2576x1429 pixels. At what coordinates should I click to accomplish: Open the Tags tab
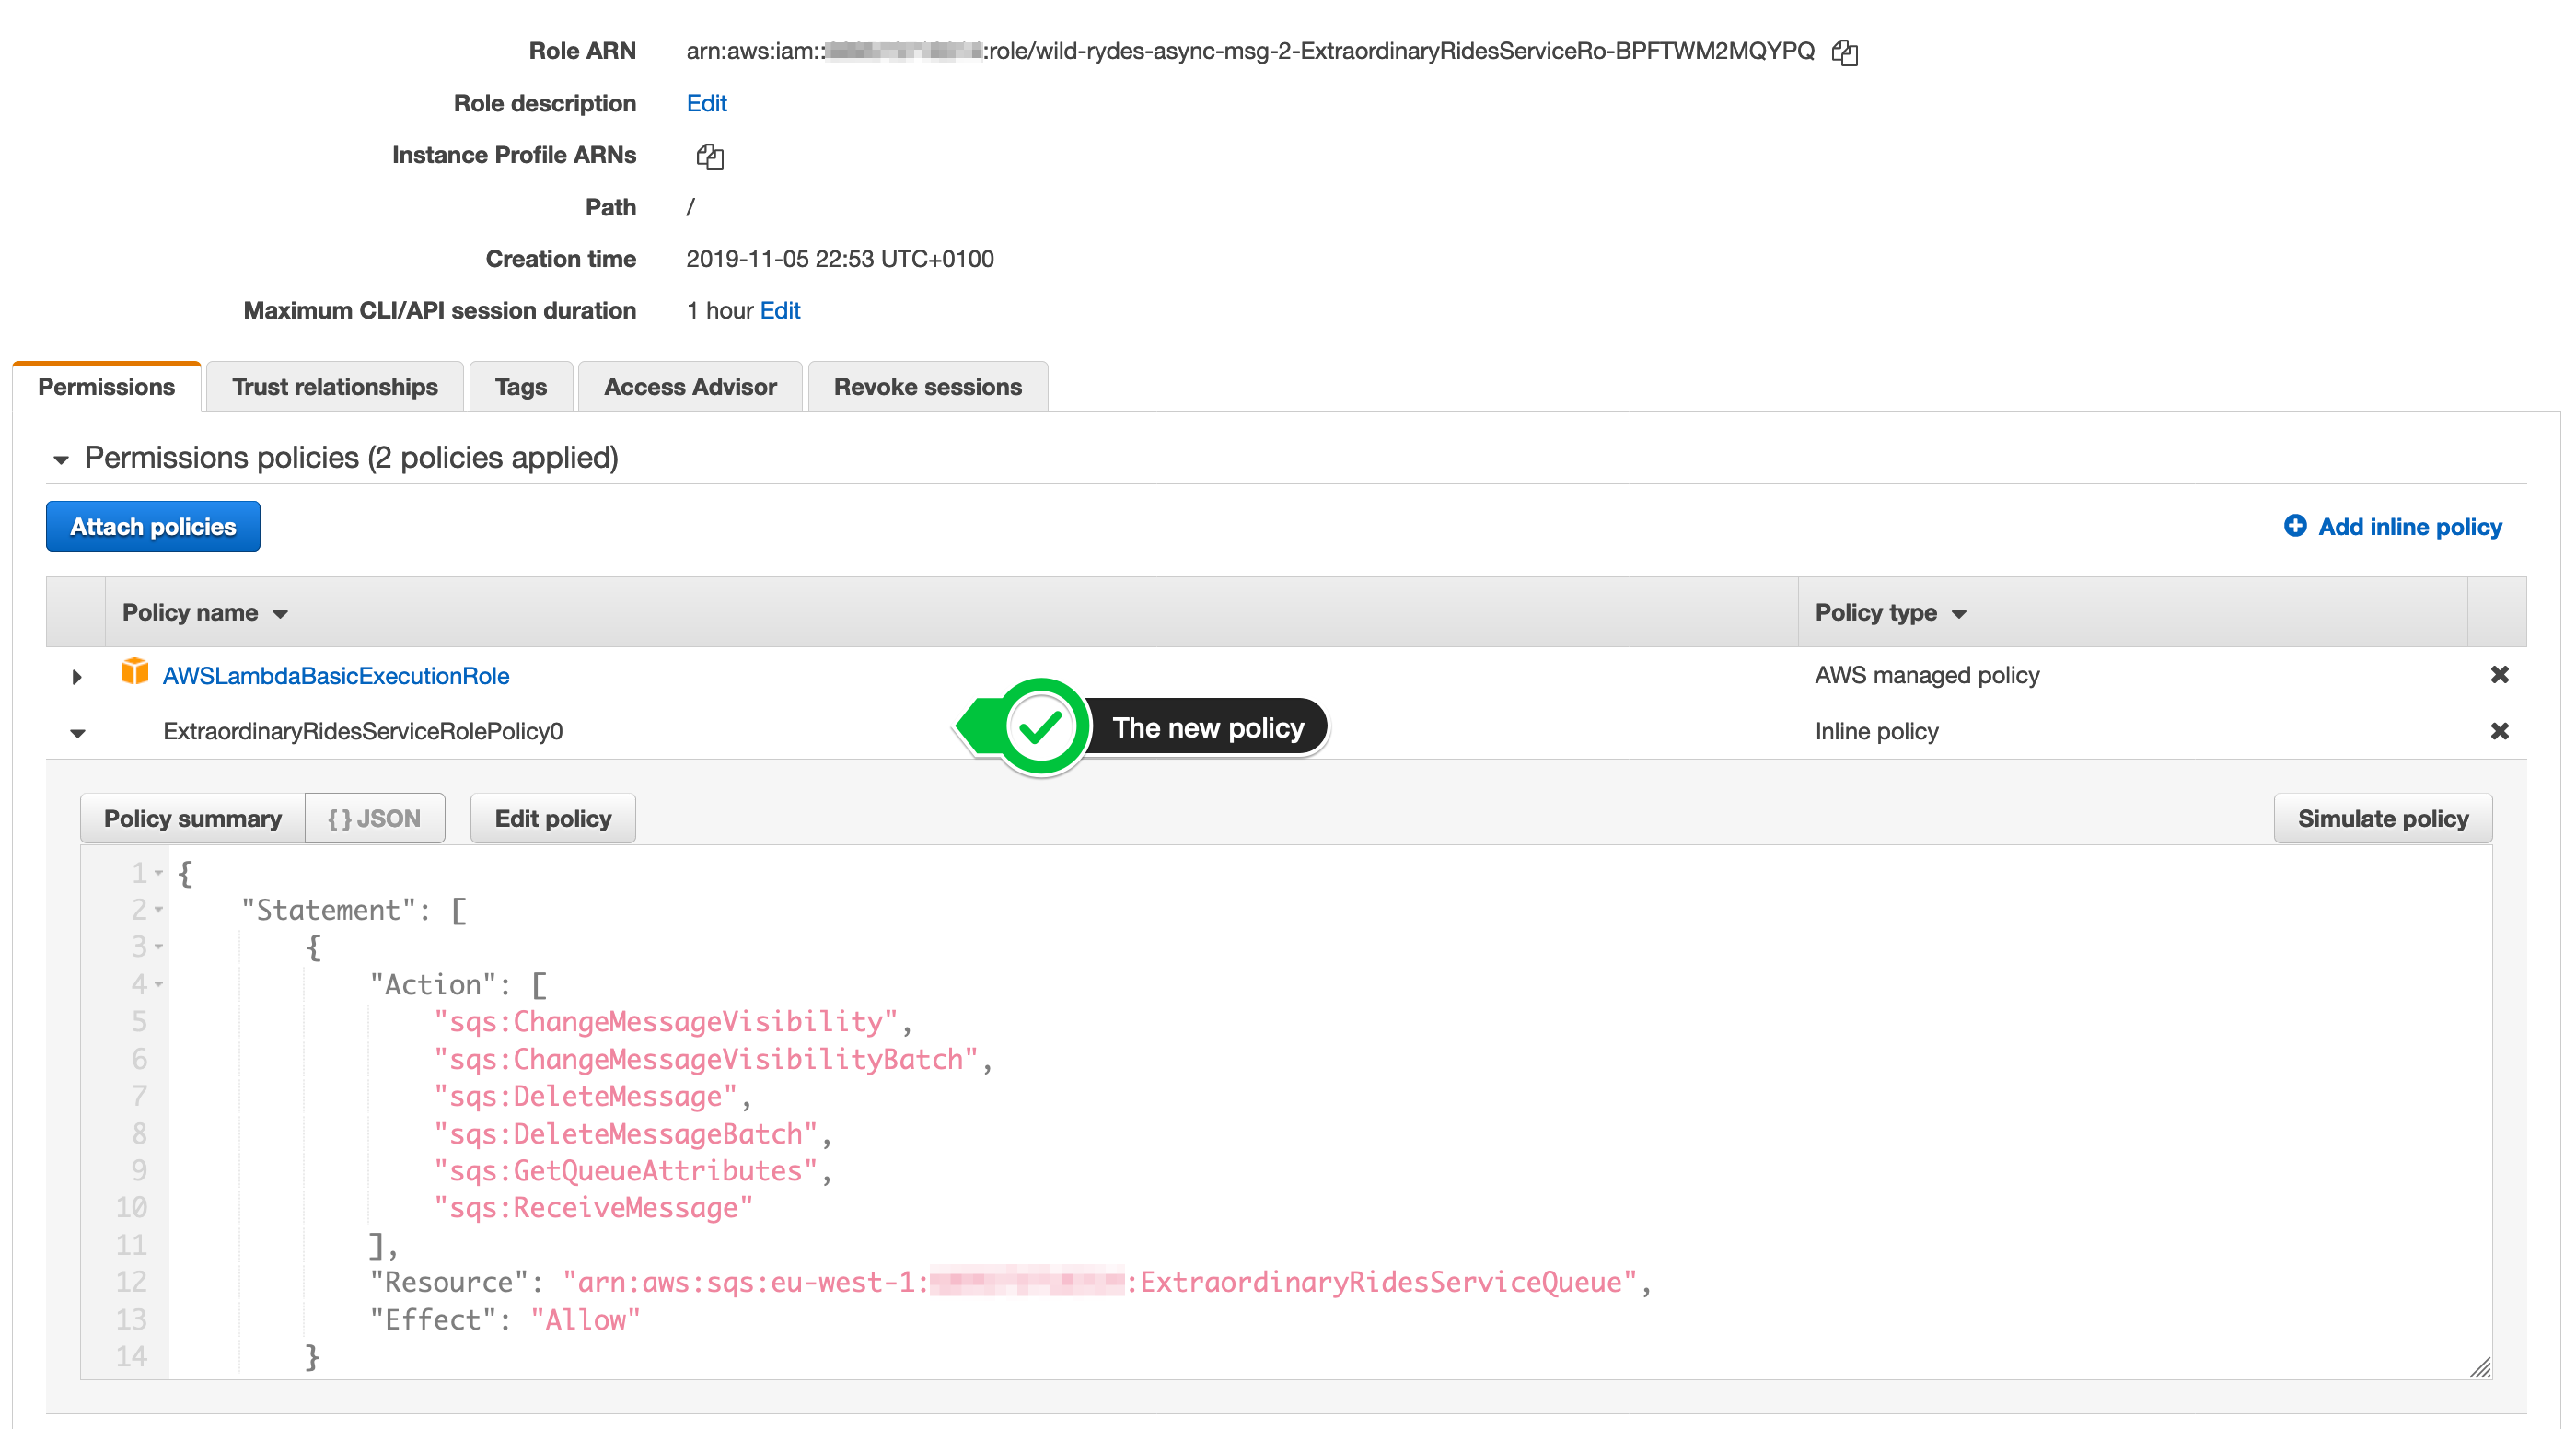click(521, 387)
